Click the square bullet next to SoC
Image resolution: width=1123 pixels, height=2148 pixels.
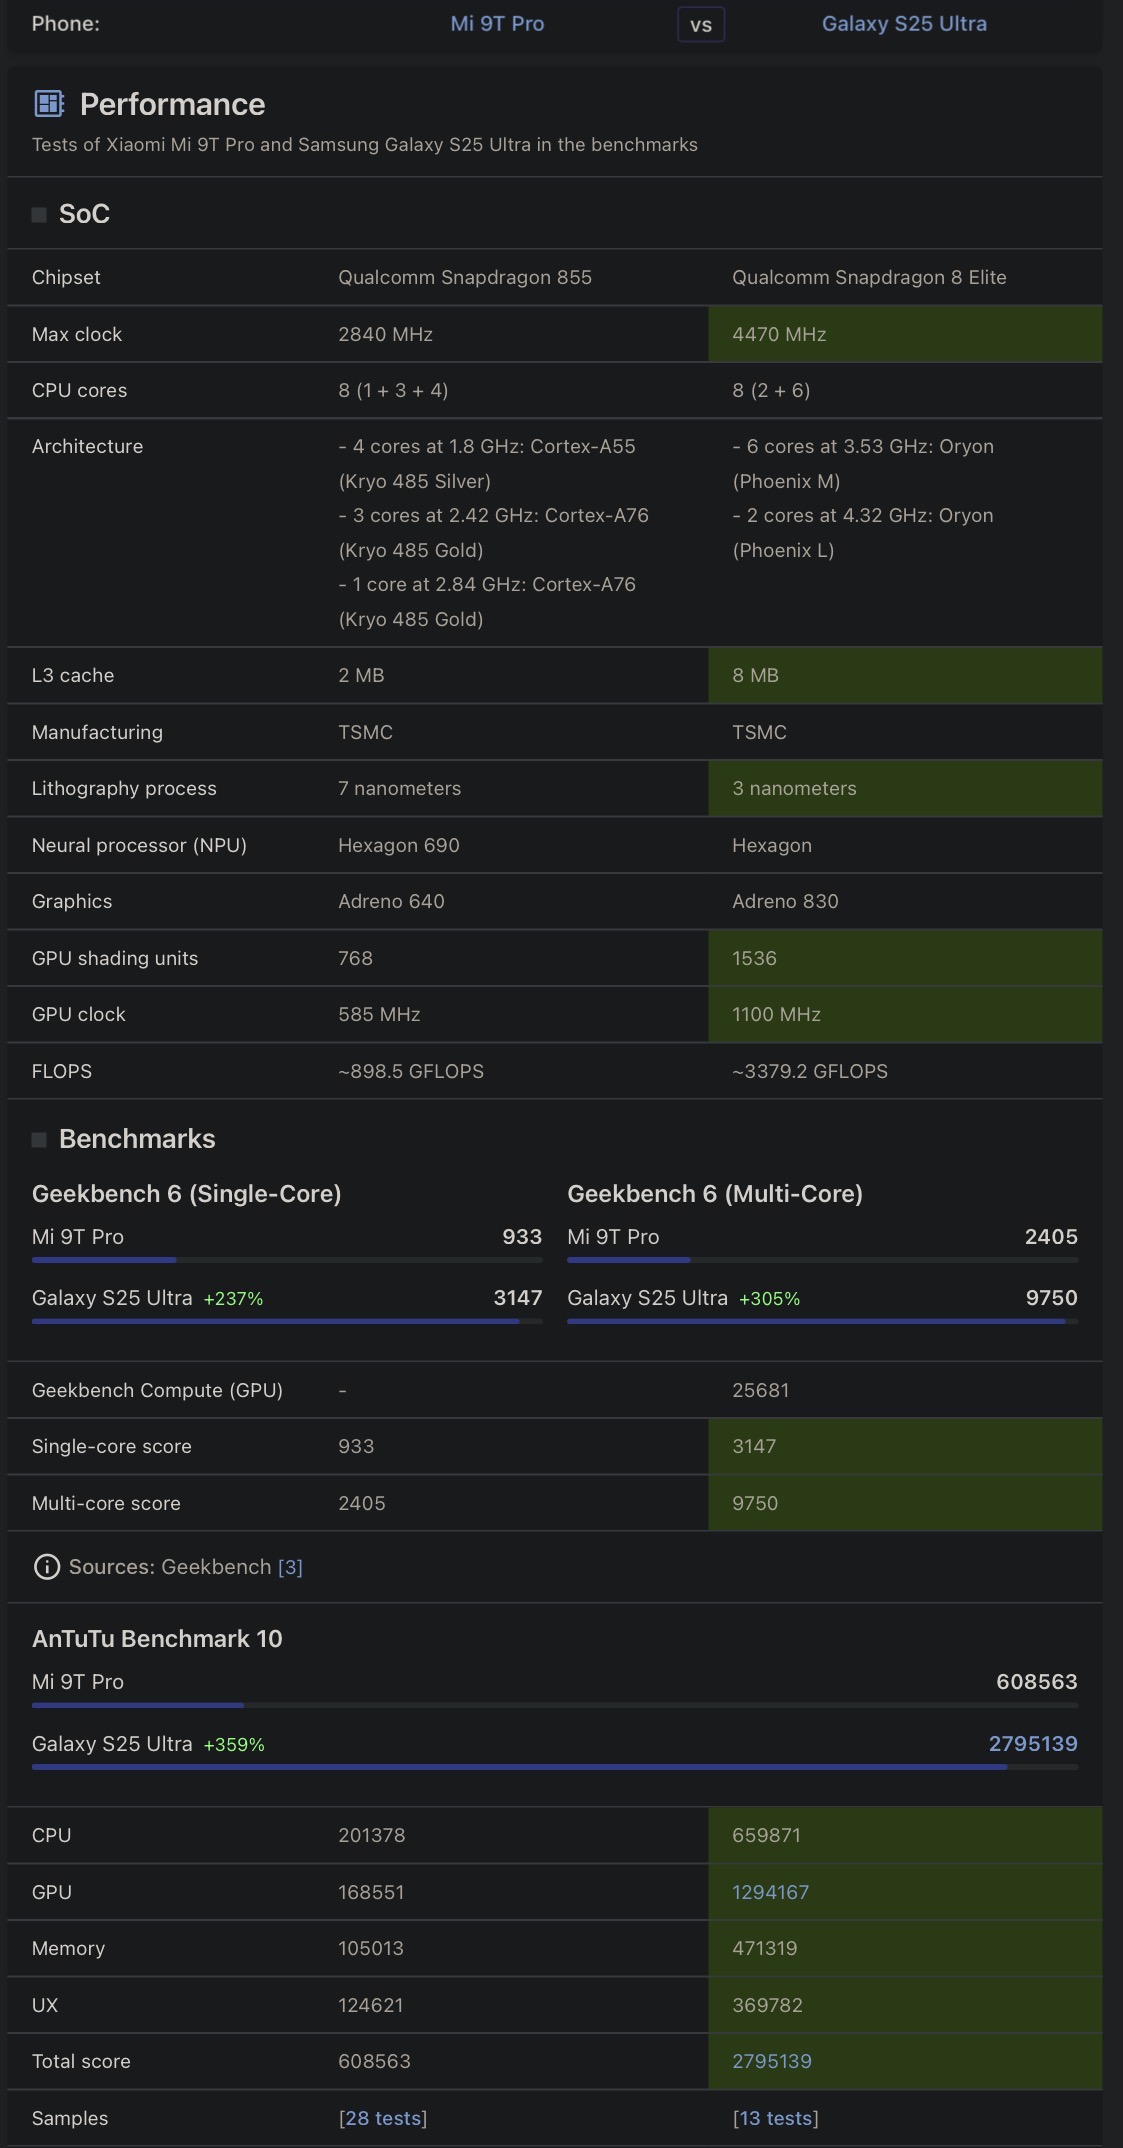pyautogui.click(x=39, y=215)
